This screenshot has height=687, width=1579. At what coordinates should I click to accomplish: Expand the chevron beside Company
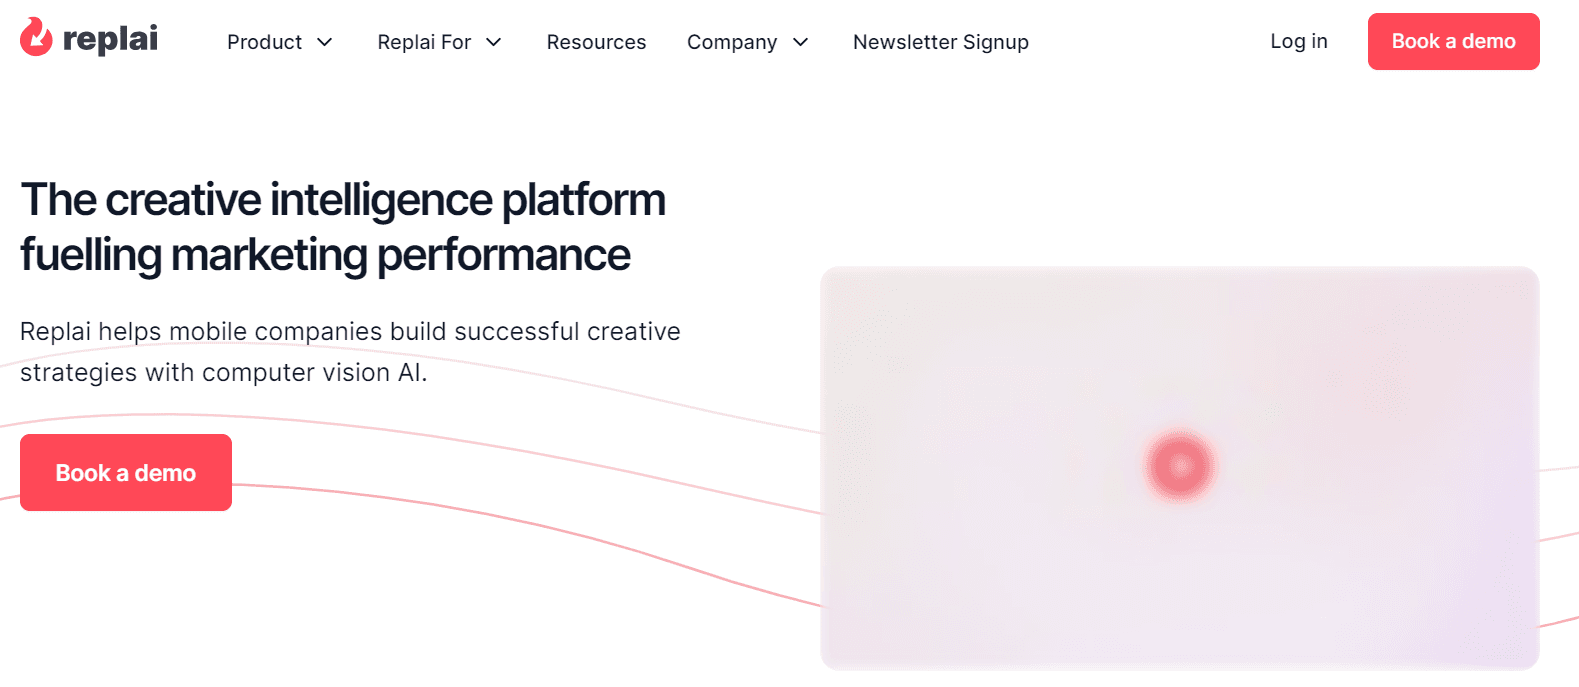[x=800, y=42]
